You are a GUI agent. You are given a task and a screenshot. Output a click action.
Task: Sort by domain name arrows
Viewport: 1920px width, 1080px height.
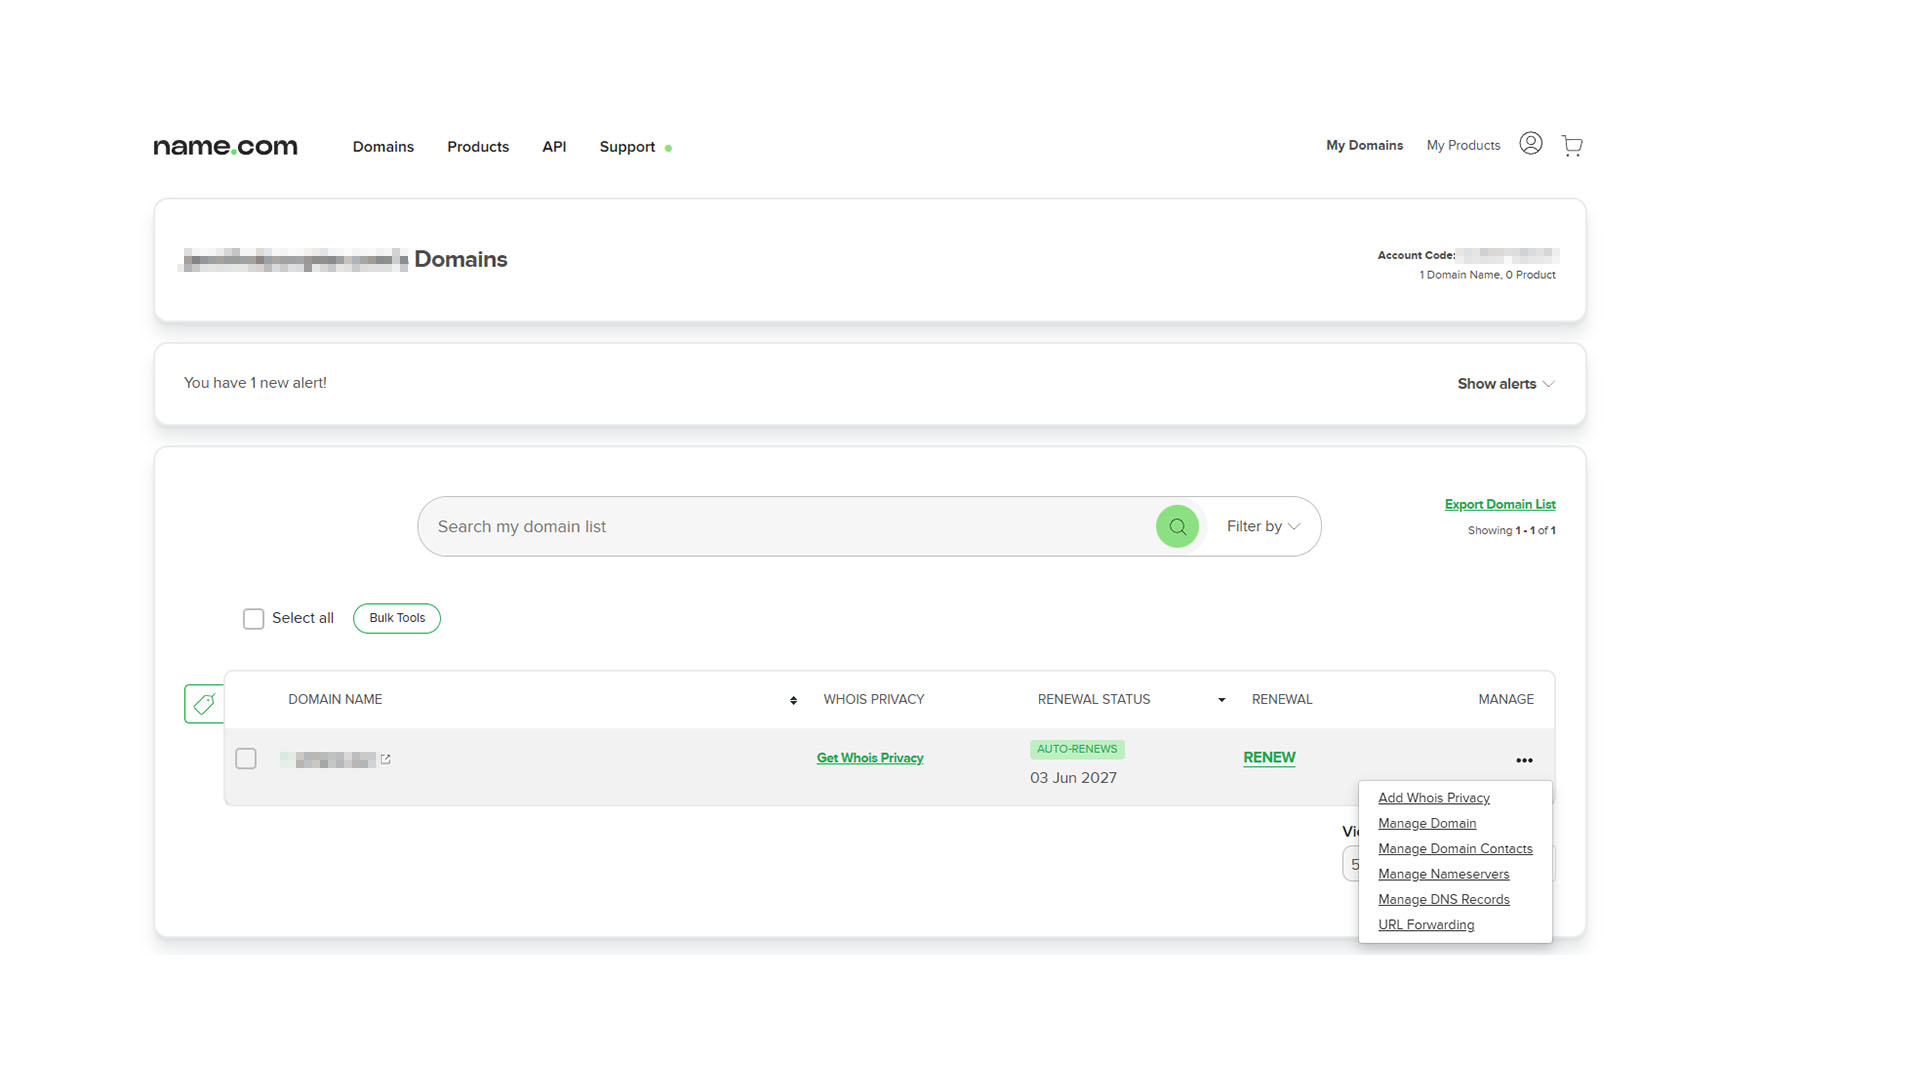pos(793,701)
